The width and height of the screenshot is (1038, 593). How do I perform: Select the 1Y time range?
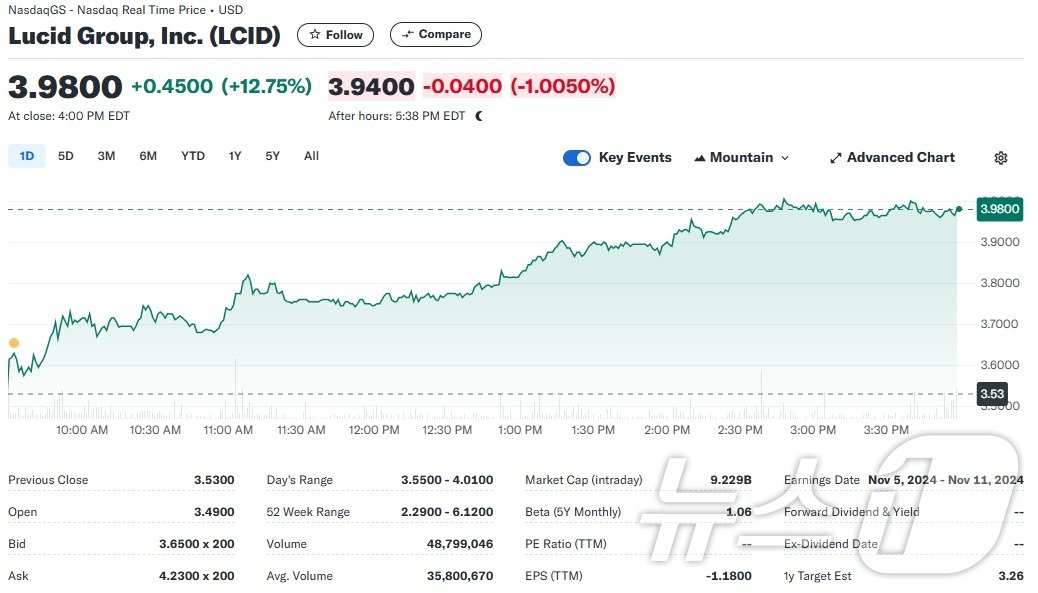click(x=235, y=156)
